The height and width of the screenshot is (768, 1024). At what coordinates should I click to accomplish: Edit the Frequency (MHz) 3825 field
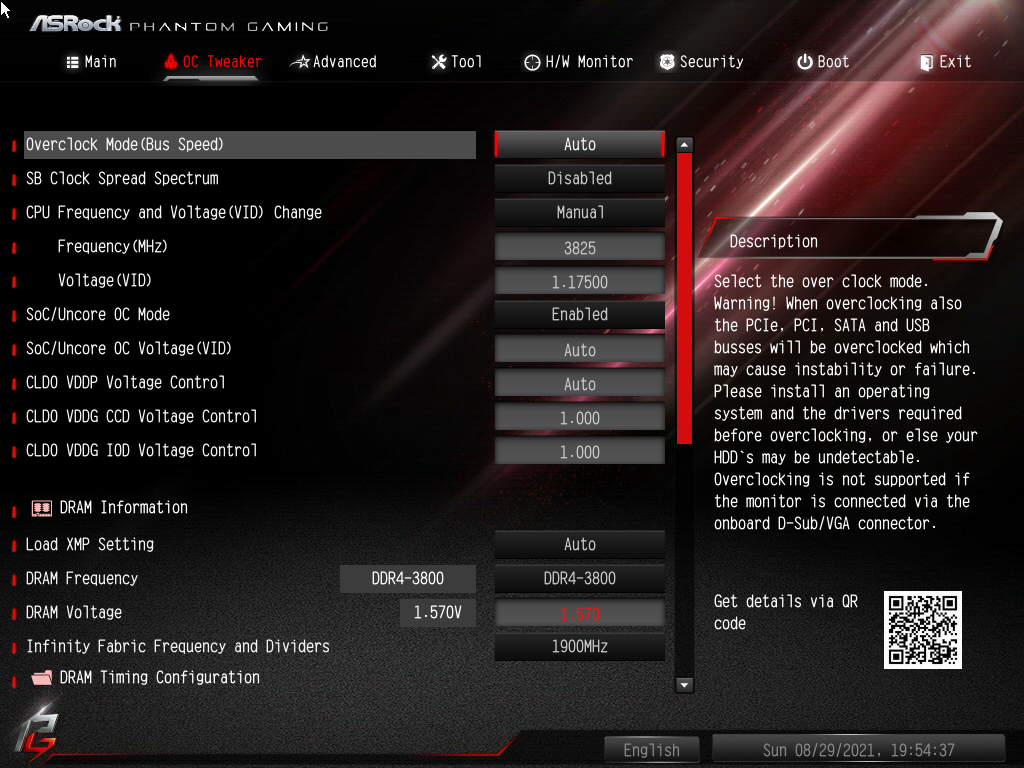(x=580, y=248)
